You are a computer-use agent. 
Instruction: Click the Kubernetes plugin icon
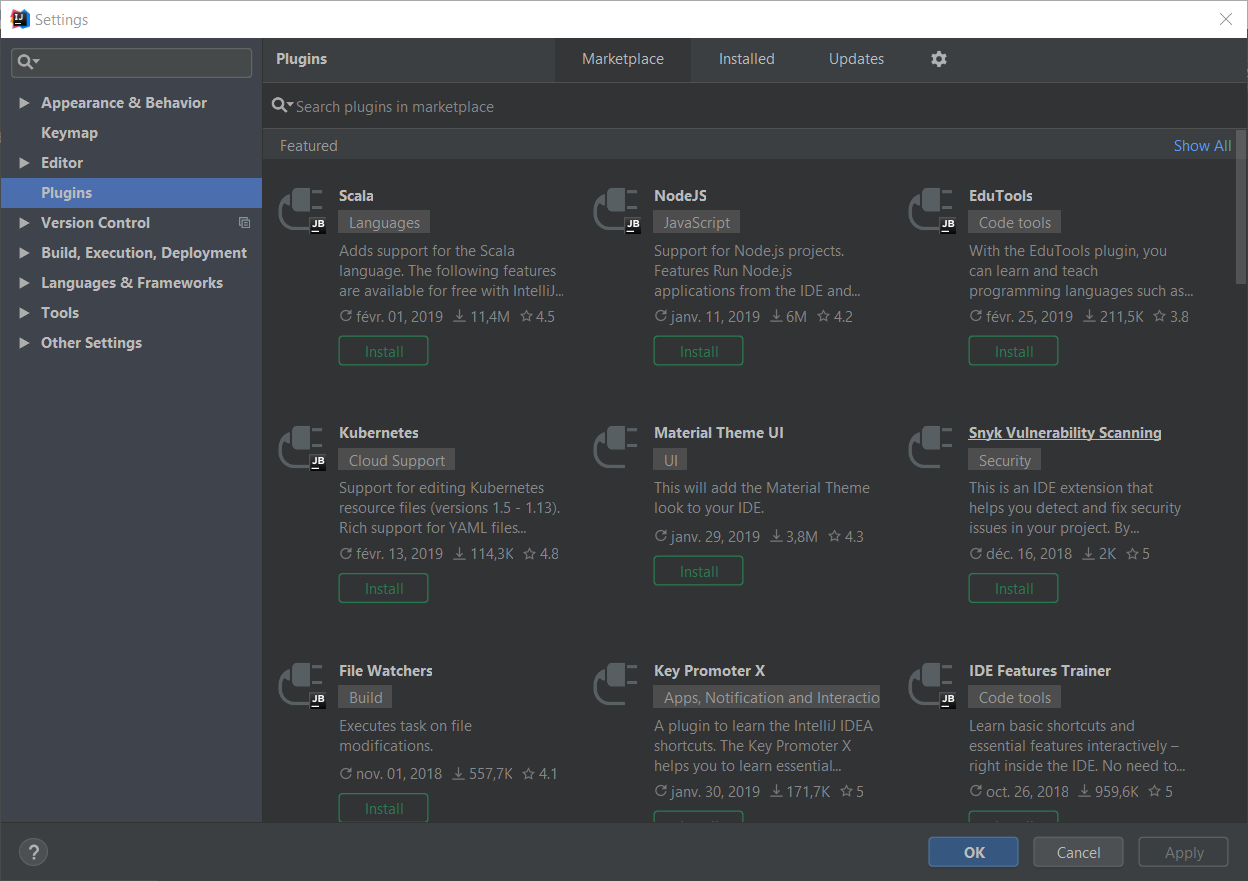(302, 448)
